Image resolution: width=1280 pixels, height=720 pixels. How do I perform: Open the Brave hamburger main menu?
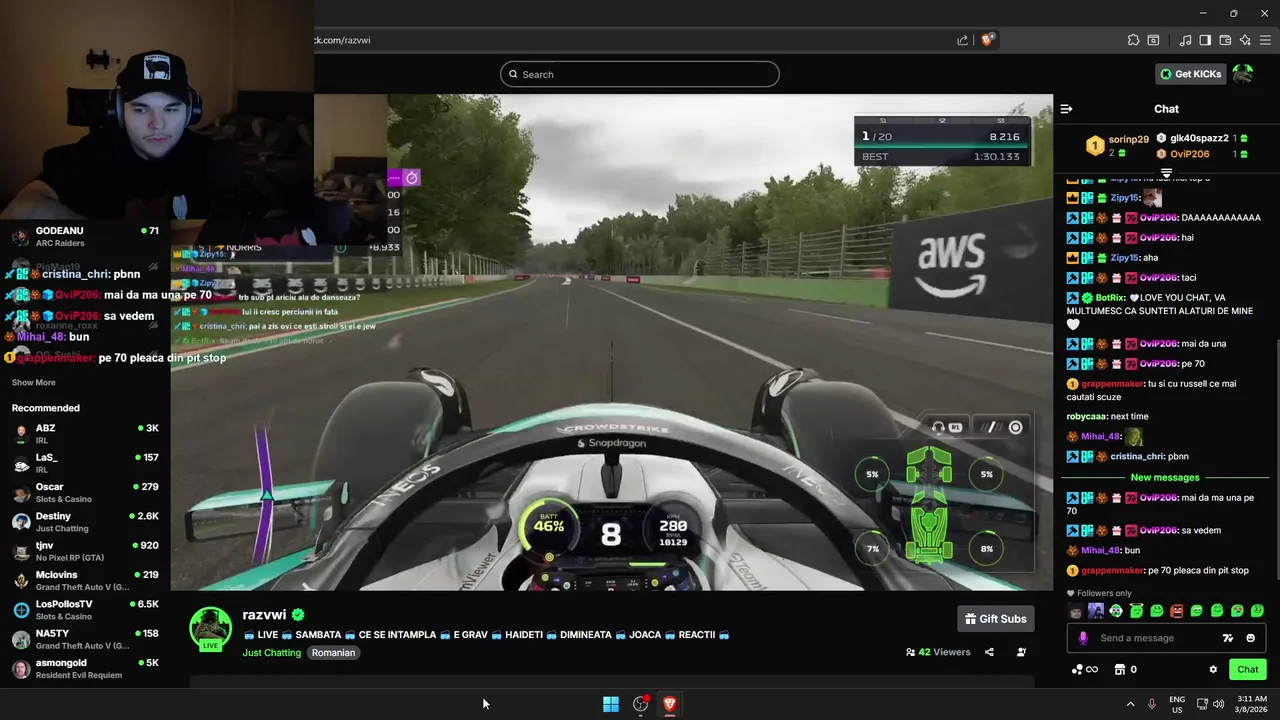(1265, 40)
